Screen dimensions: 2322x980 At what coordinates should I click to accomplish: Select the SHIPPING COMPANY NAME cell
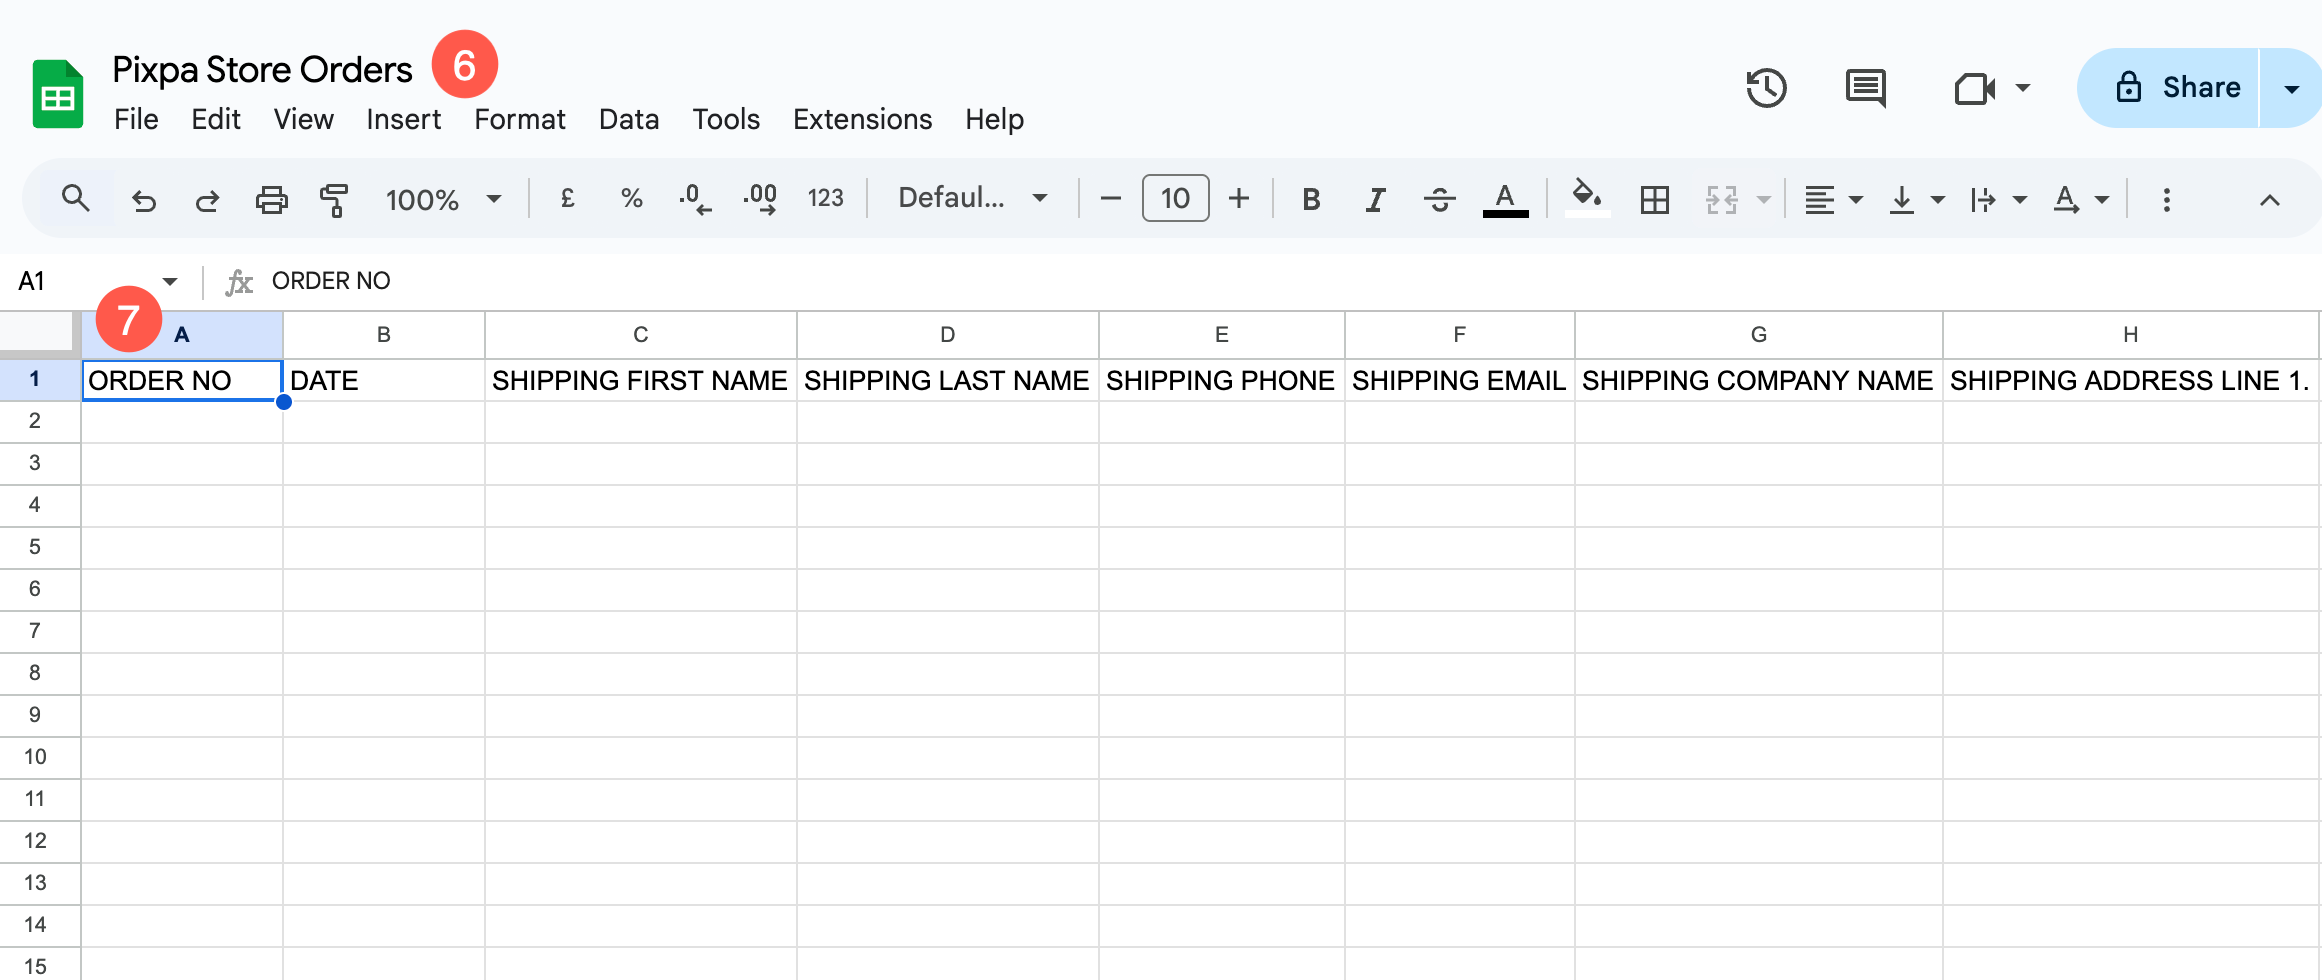[x=1759, y=380]
